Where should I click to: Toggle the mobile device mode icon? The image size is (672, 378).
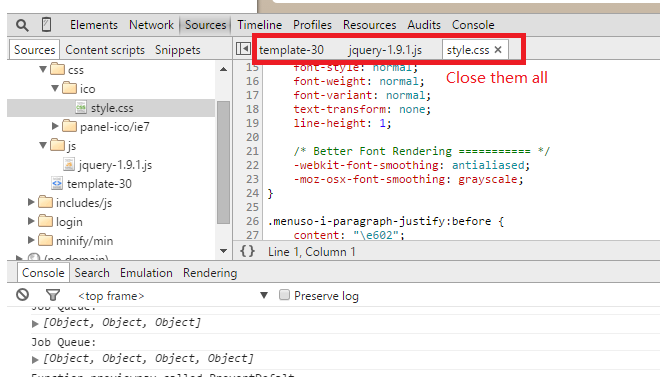coord(47,25)
